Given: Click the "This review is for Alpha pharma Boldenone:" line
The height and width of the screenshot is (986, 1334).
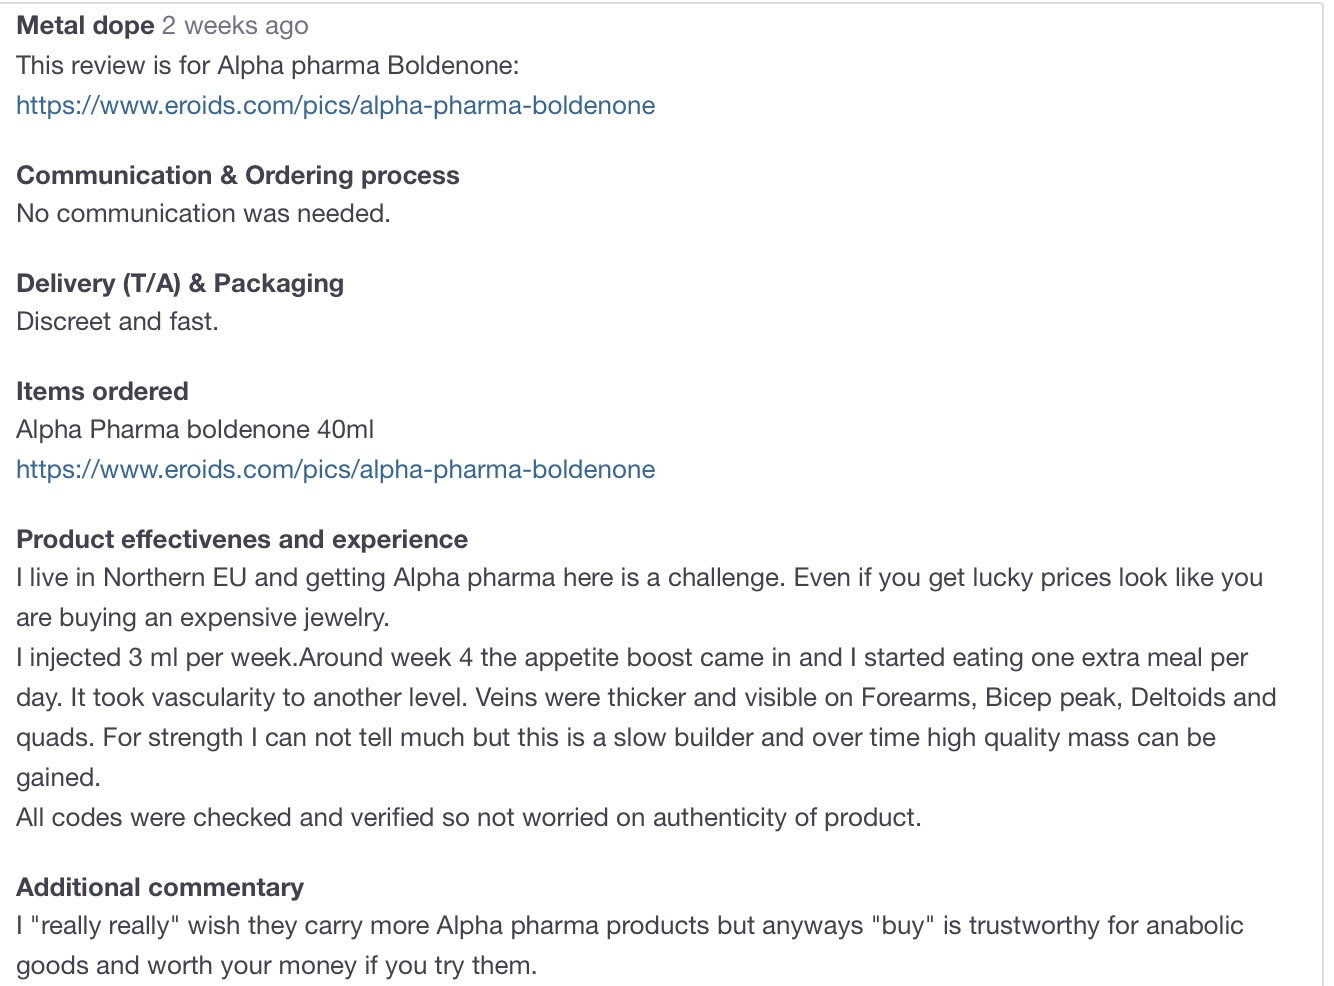Looking at the screenshot, I should [268, 66].
